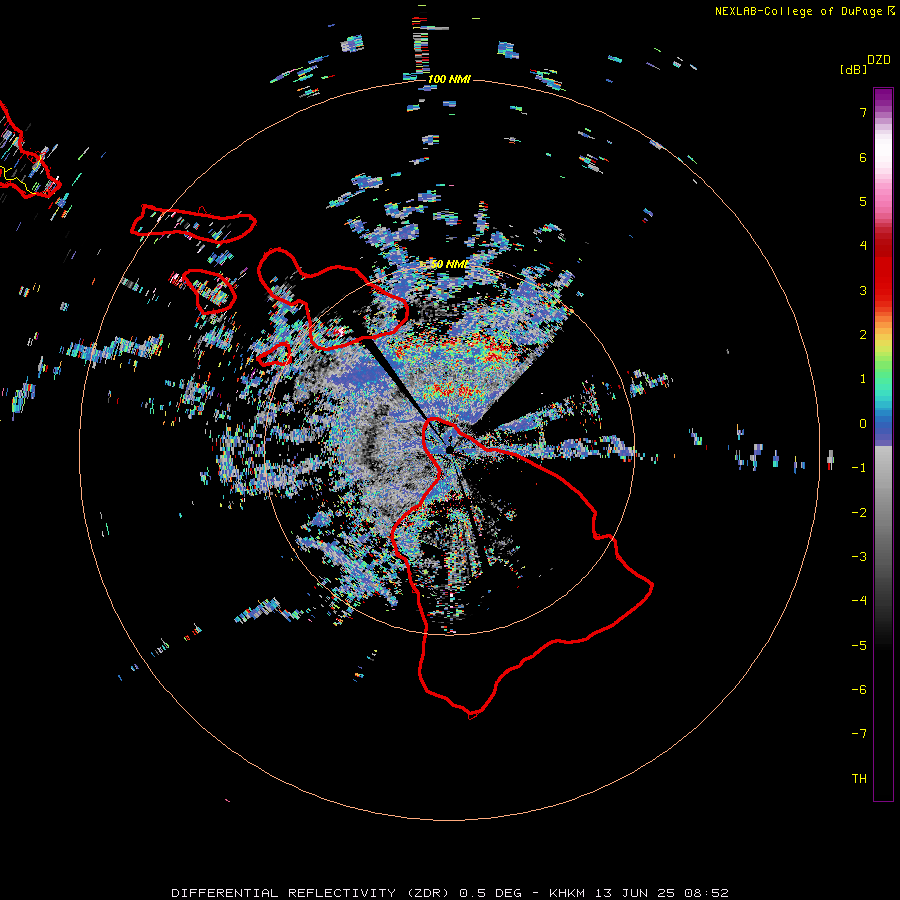Click the 50 NMI range ring label
Screen dimensions: 900x900
point(449,264)
